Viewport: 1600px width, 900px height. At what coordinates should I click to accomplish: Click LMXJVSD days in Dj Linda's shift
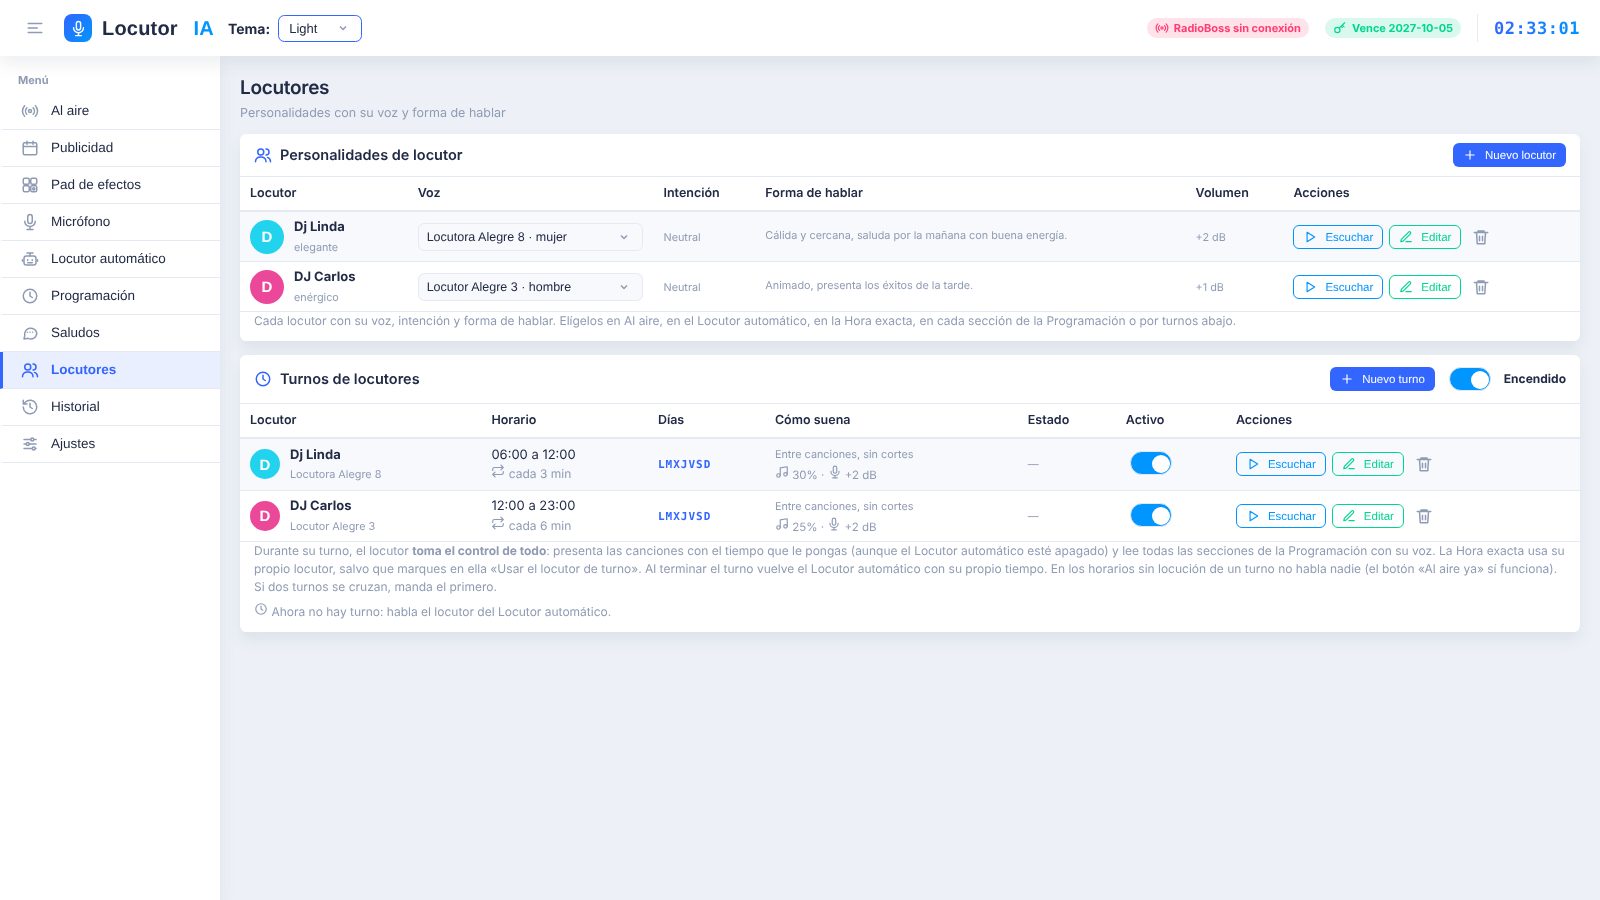coord(684,464)
